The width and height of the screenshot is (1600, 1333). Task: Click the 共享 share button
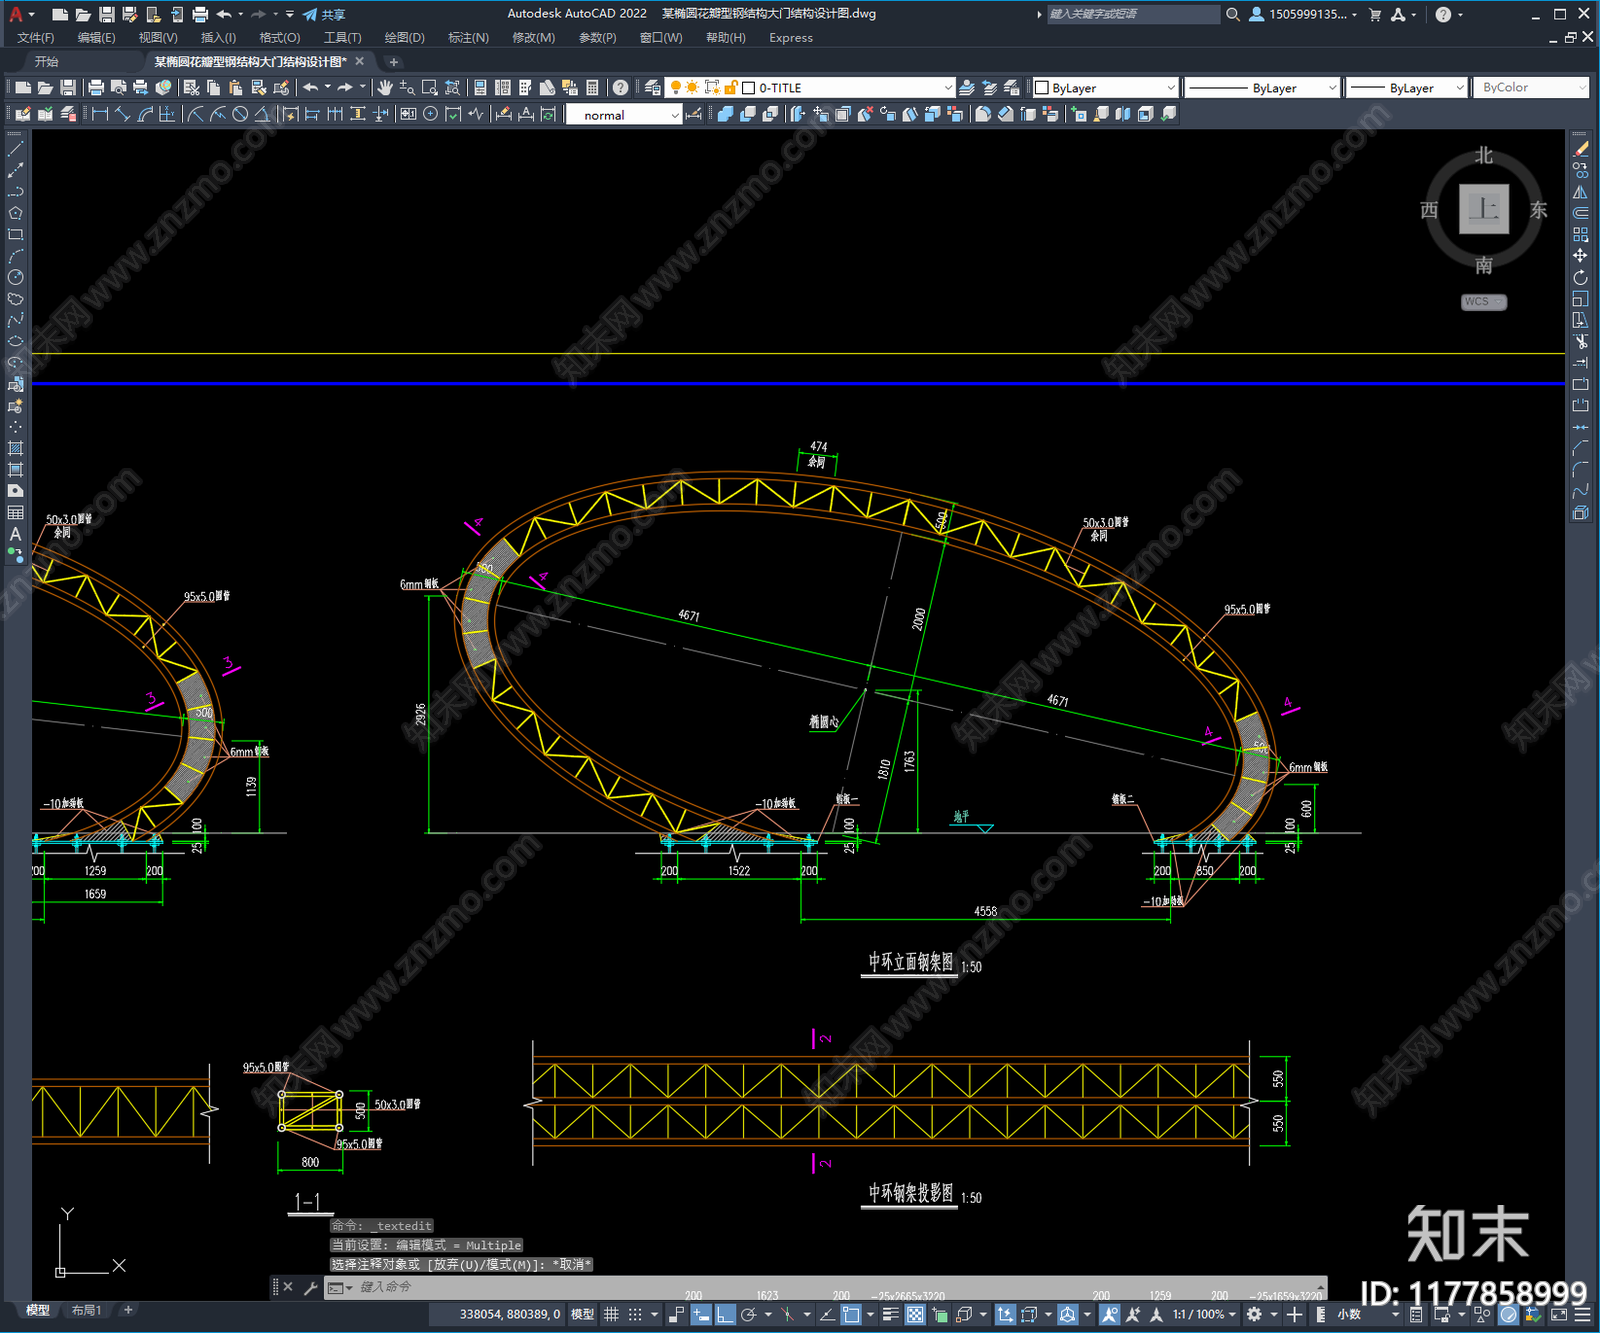324,14
